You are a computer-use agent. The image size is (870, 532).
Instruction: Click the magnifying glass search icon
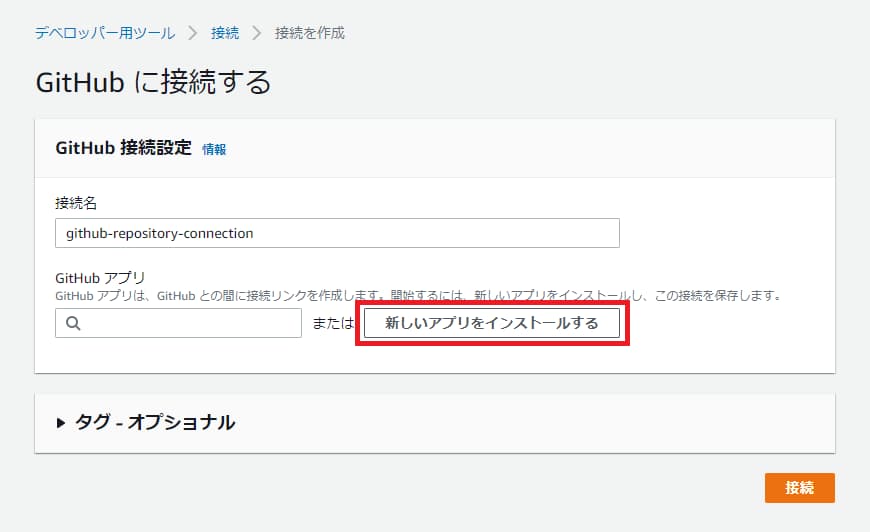tap(73, 323)
